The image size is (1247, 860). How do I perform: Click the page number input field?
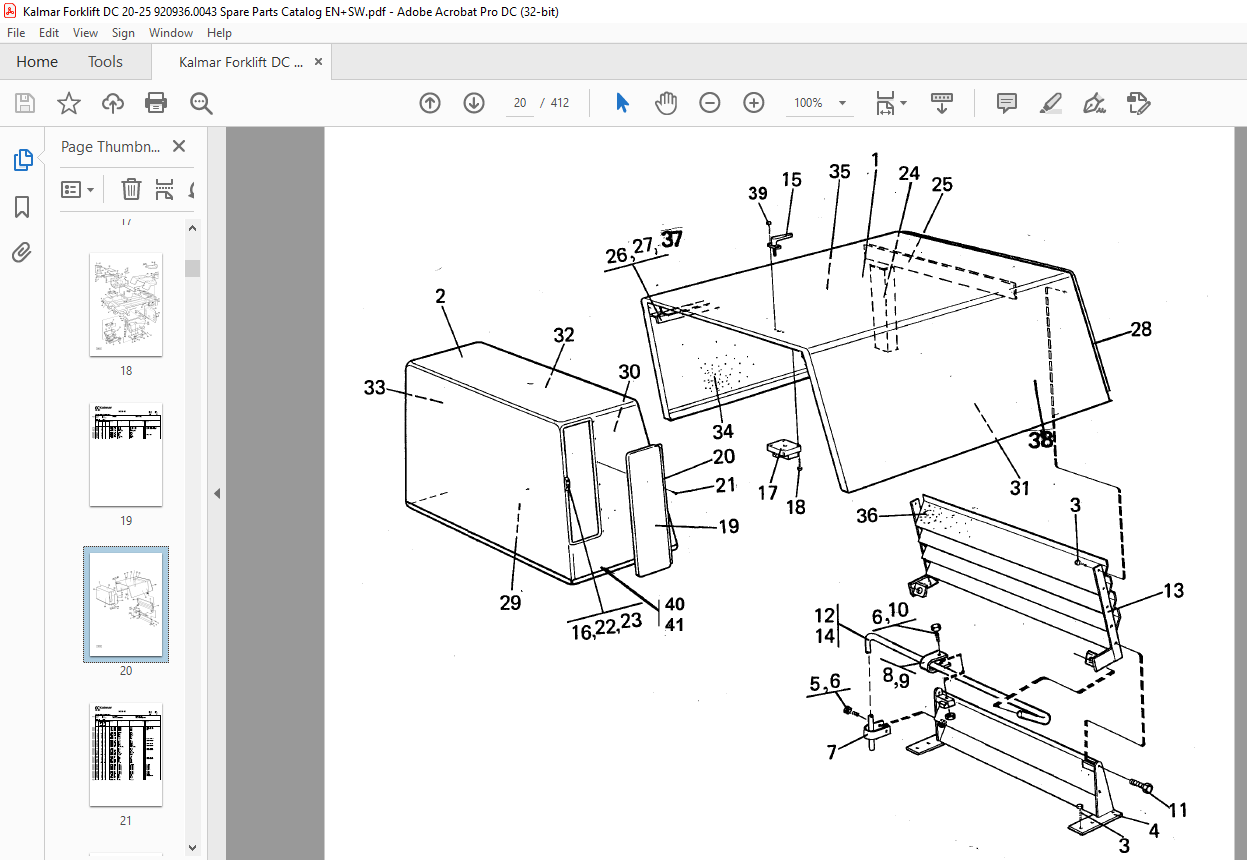click(520, 103)
